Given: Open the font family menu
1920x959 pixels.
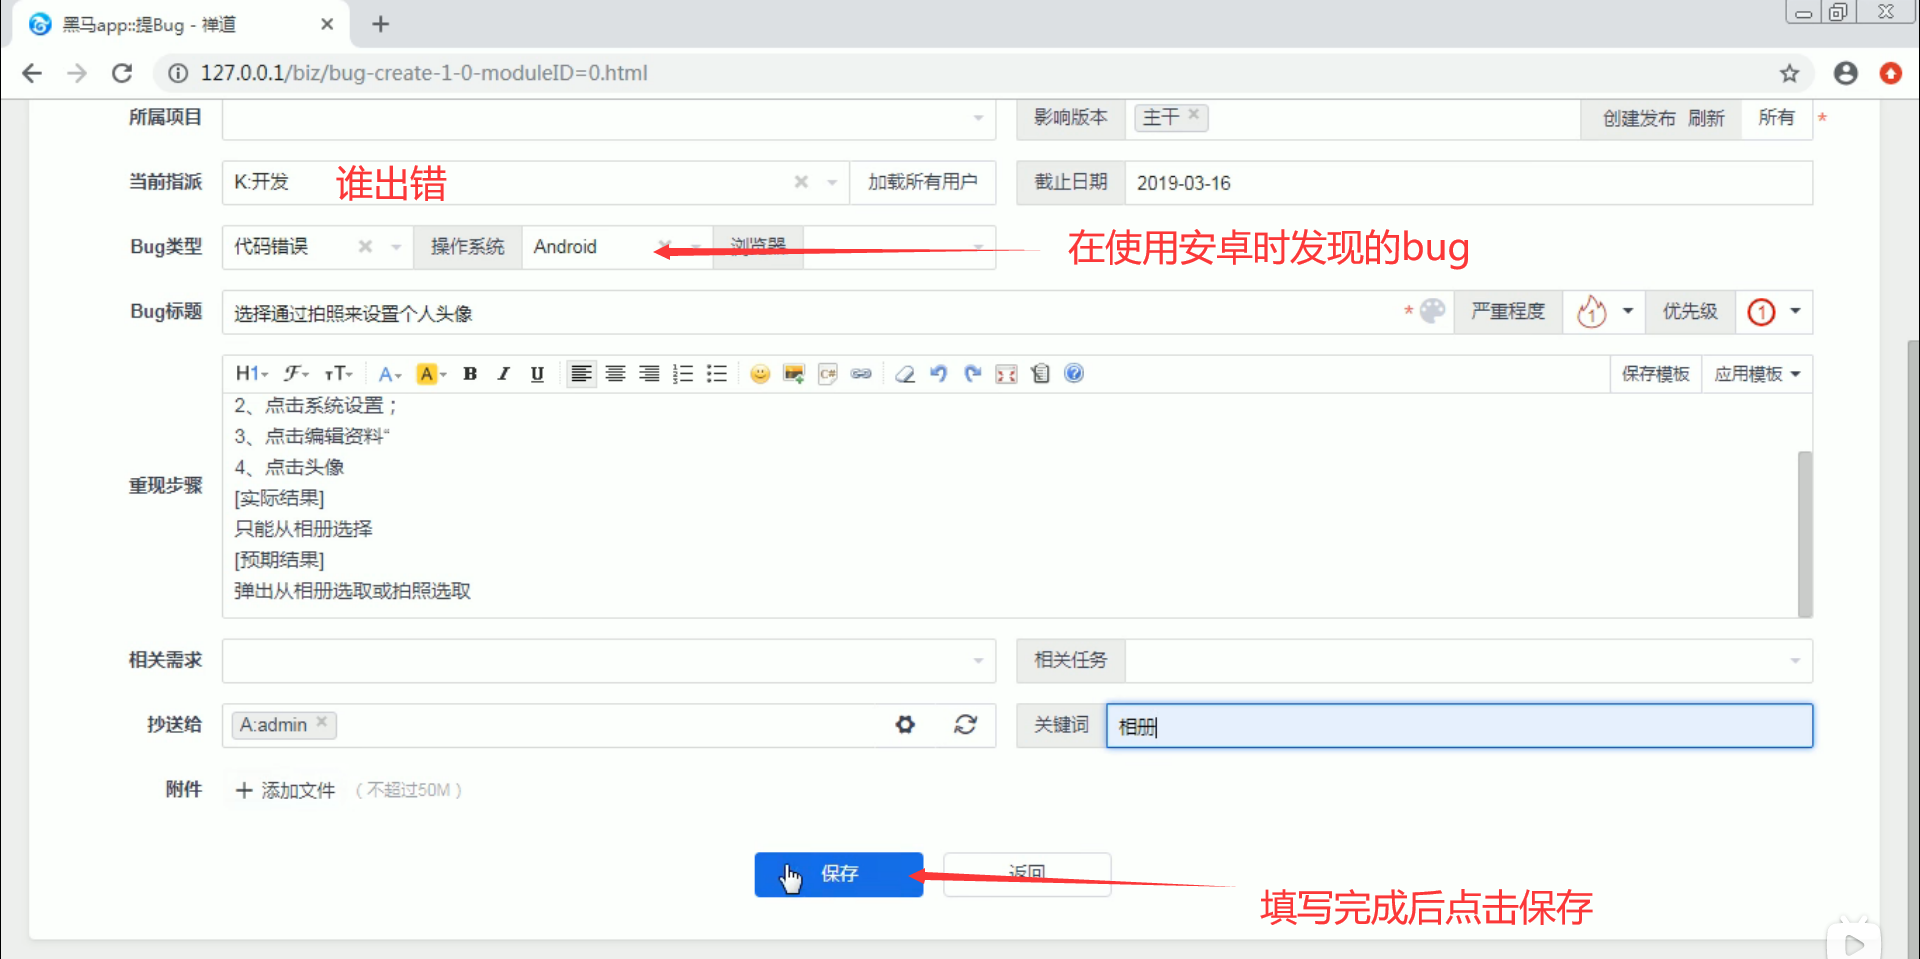Looking at the screenshot, I should click(x=295, y=374).
